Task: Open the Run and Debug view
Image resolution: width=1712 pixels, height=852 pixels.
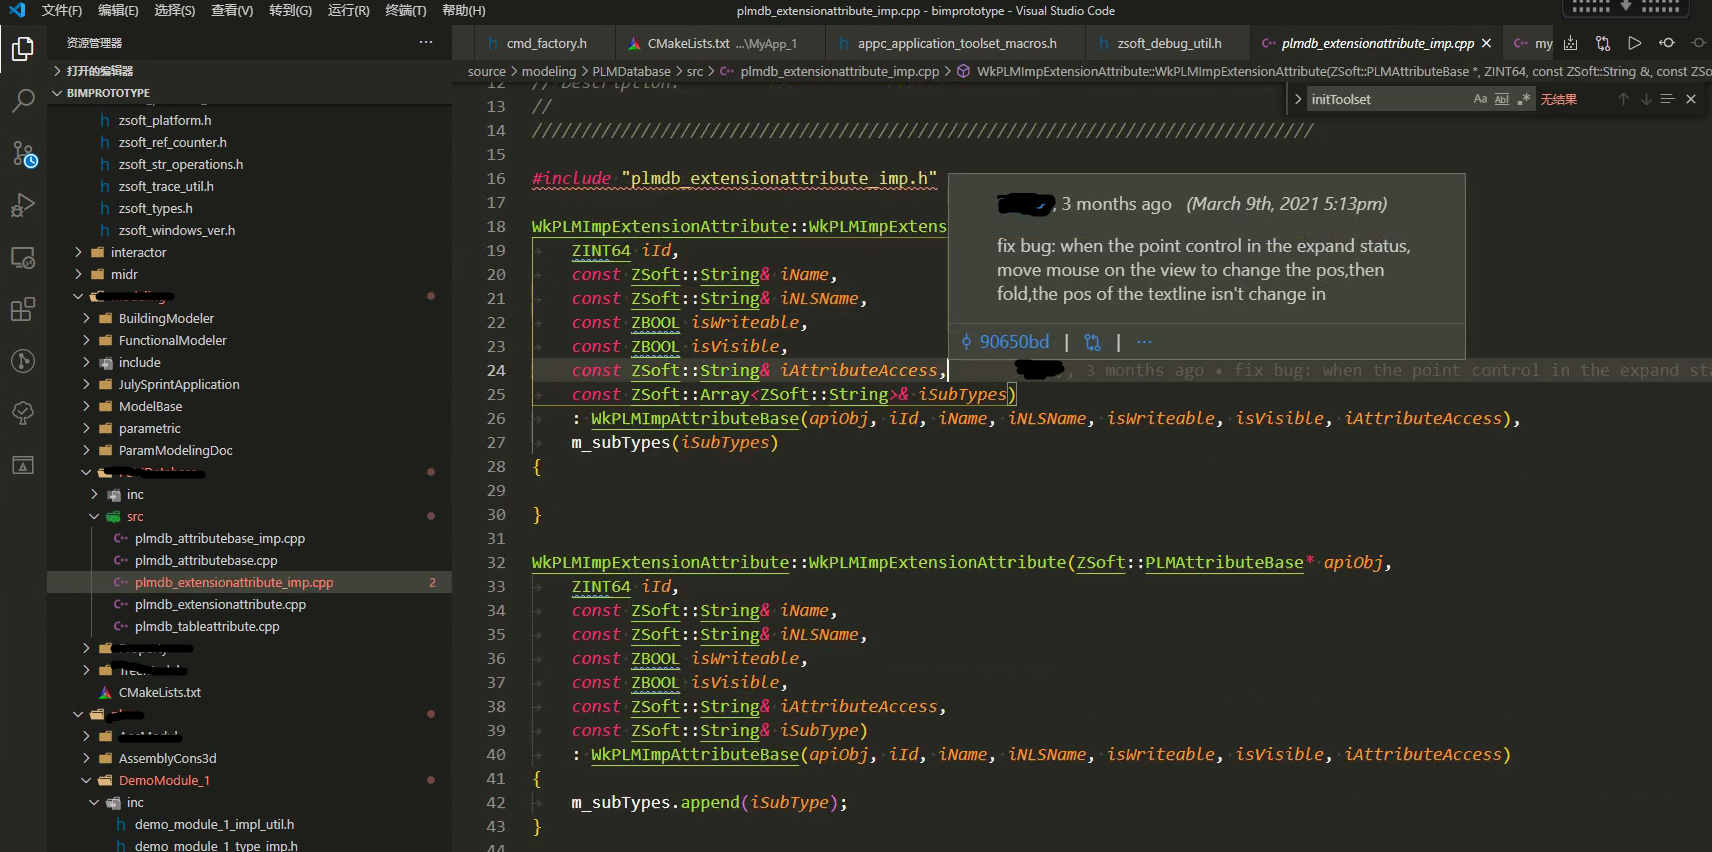Action: coord(23,205)
